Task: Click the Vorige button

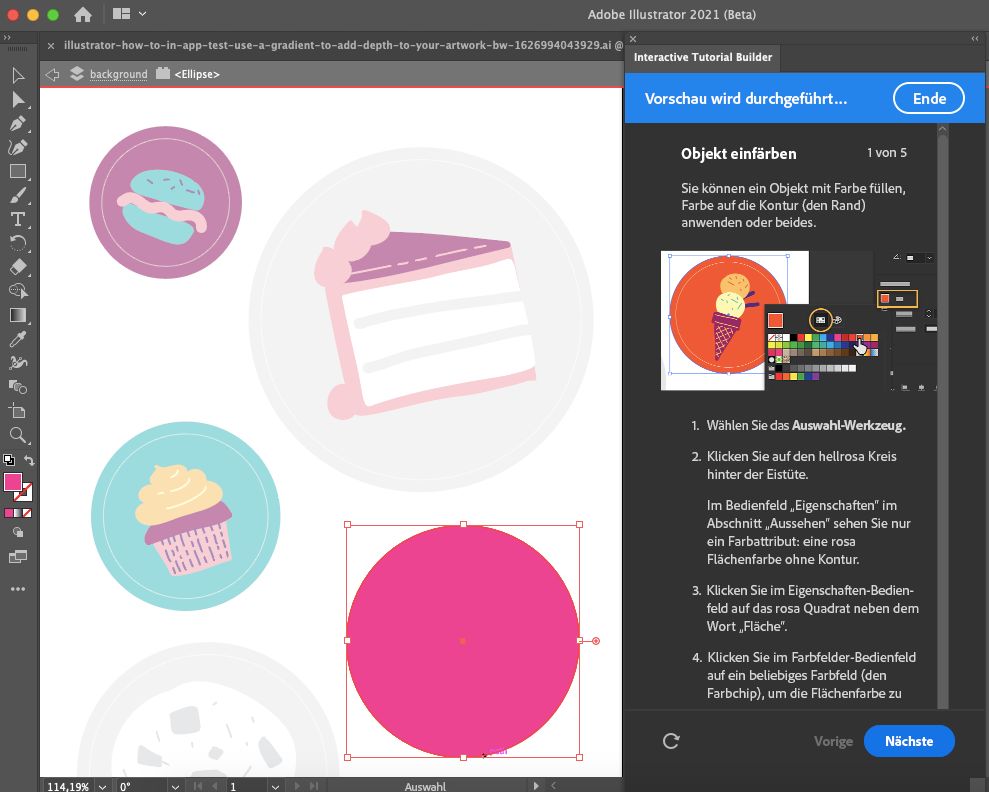Action: coord(833,742)
